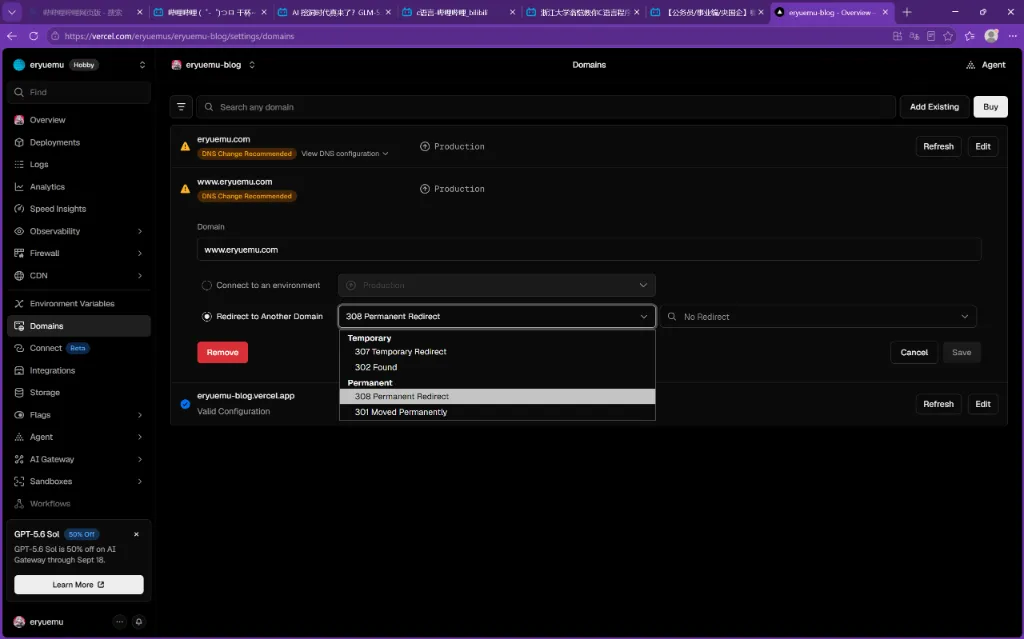Open the eryuemu account more options
This screenshot has height=639, width=1024.
pos(120,622)
